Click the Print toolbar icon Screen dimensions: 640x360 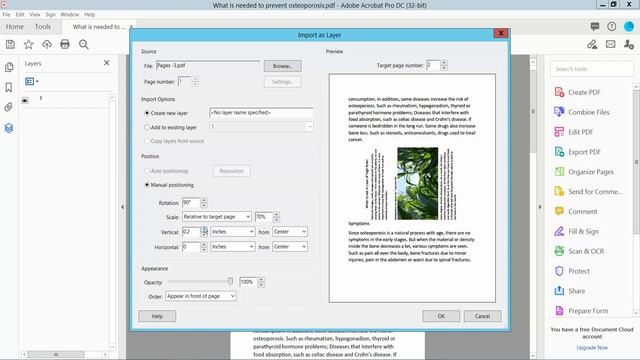65,44
